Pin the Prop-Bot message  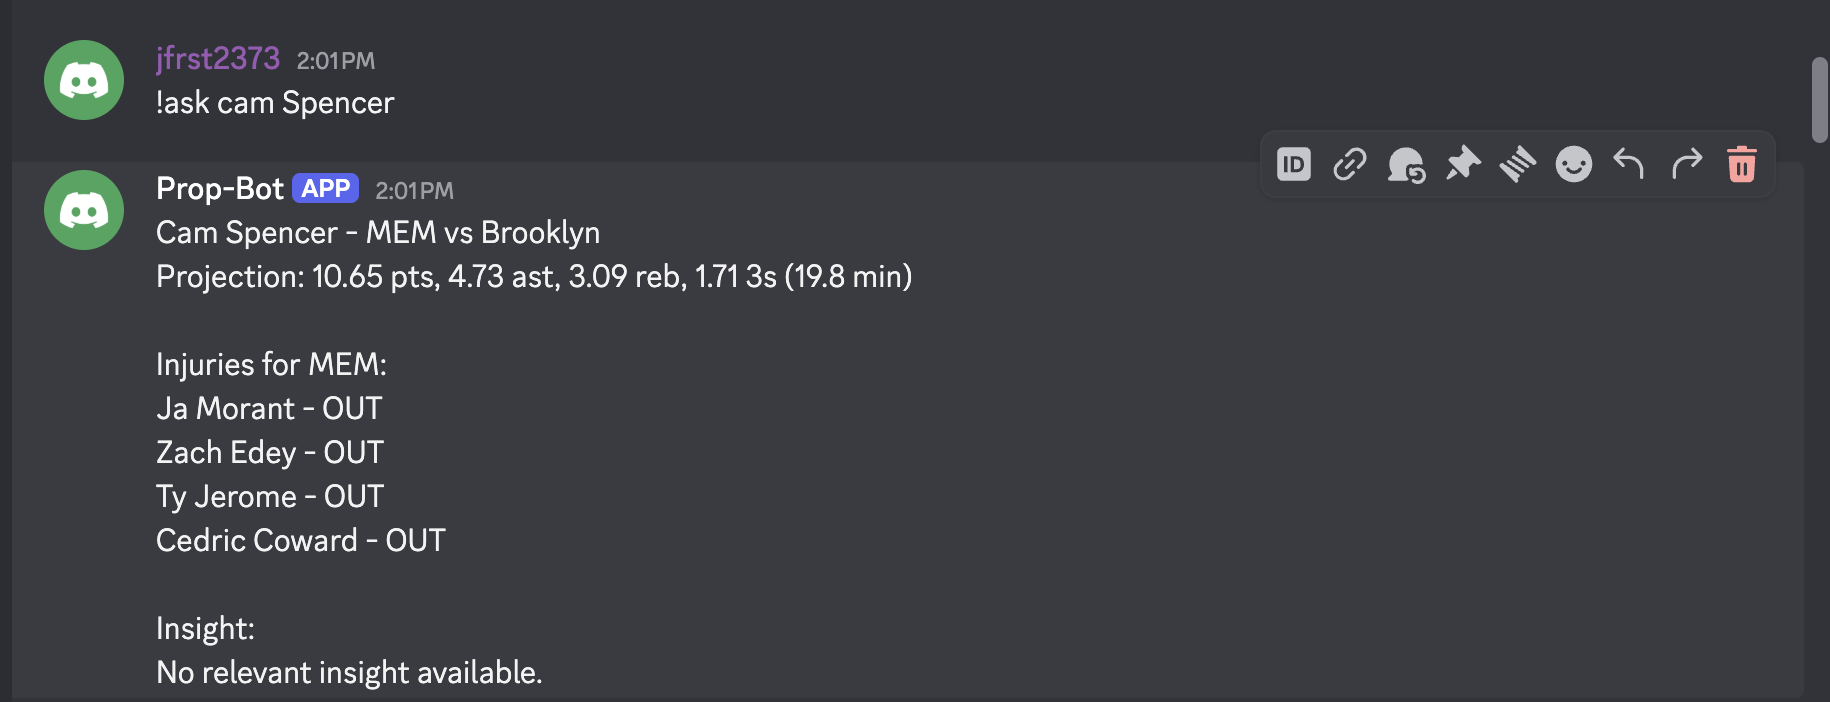1462,164
